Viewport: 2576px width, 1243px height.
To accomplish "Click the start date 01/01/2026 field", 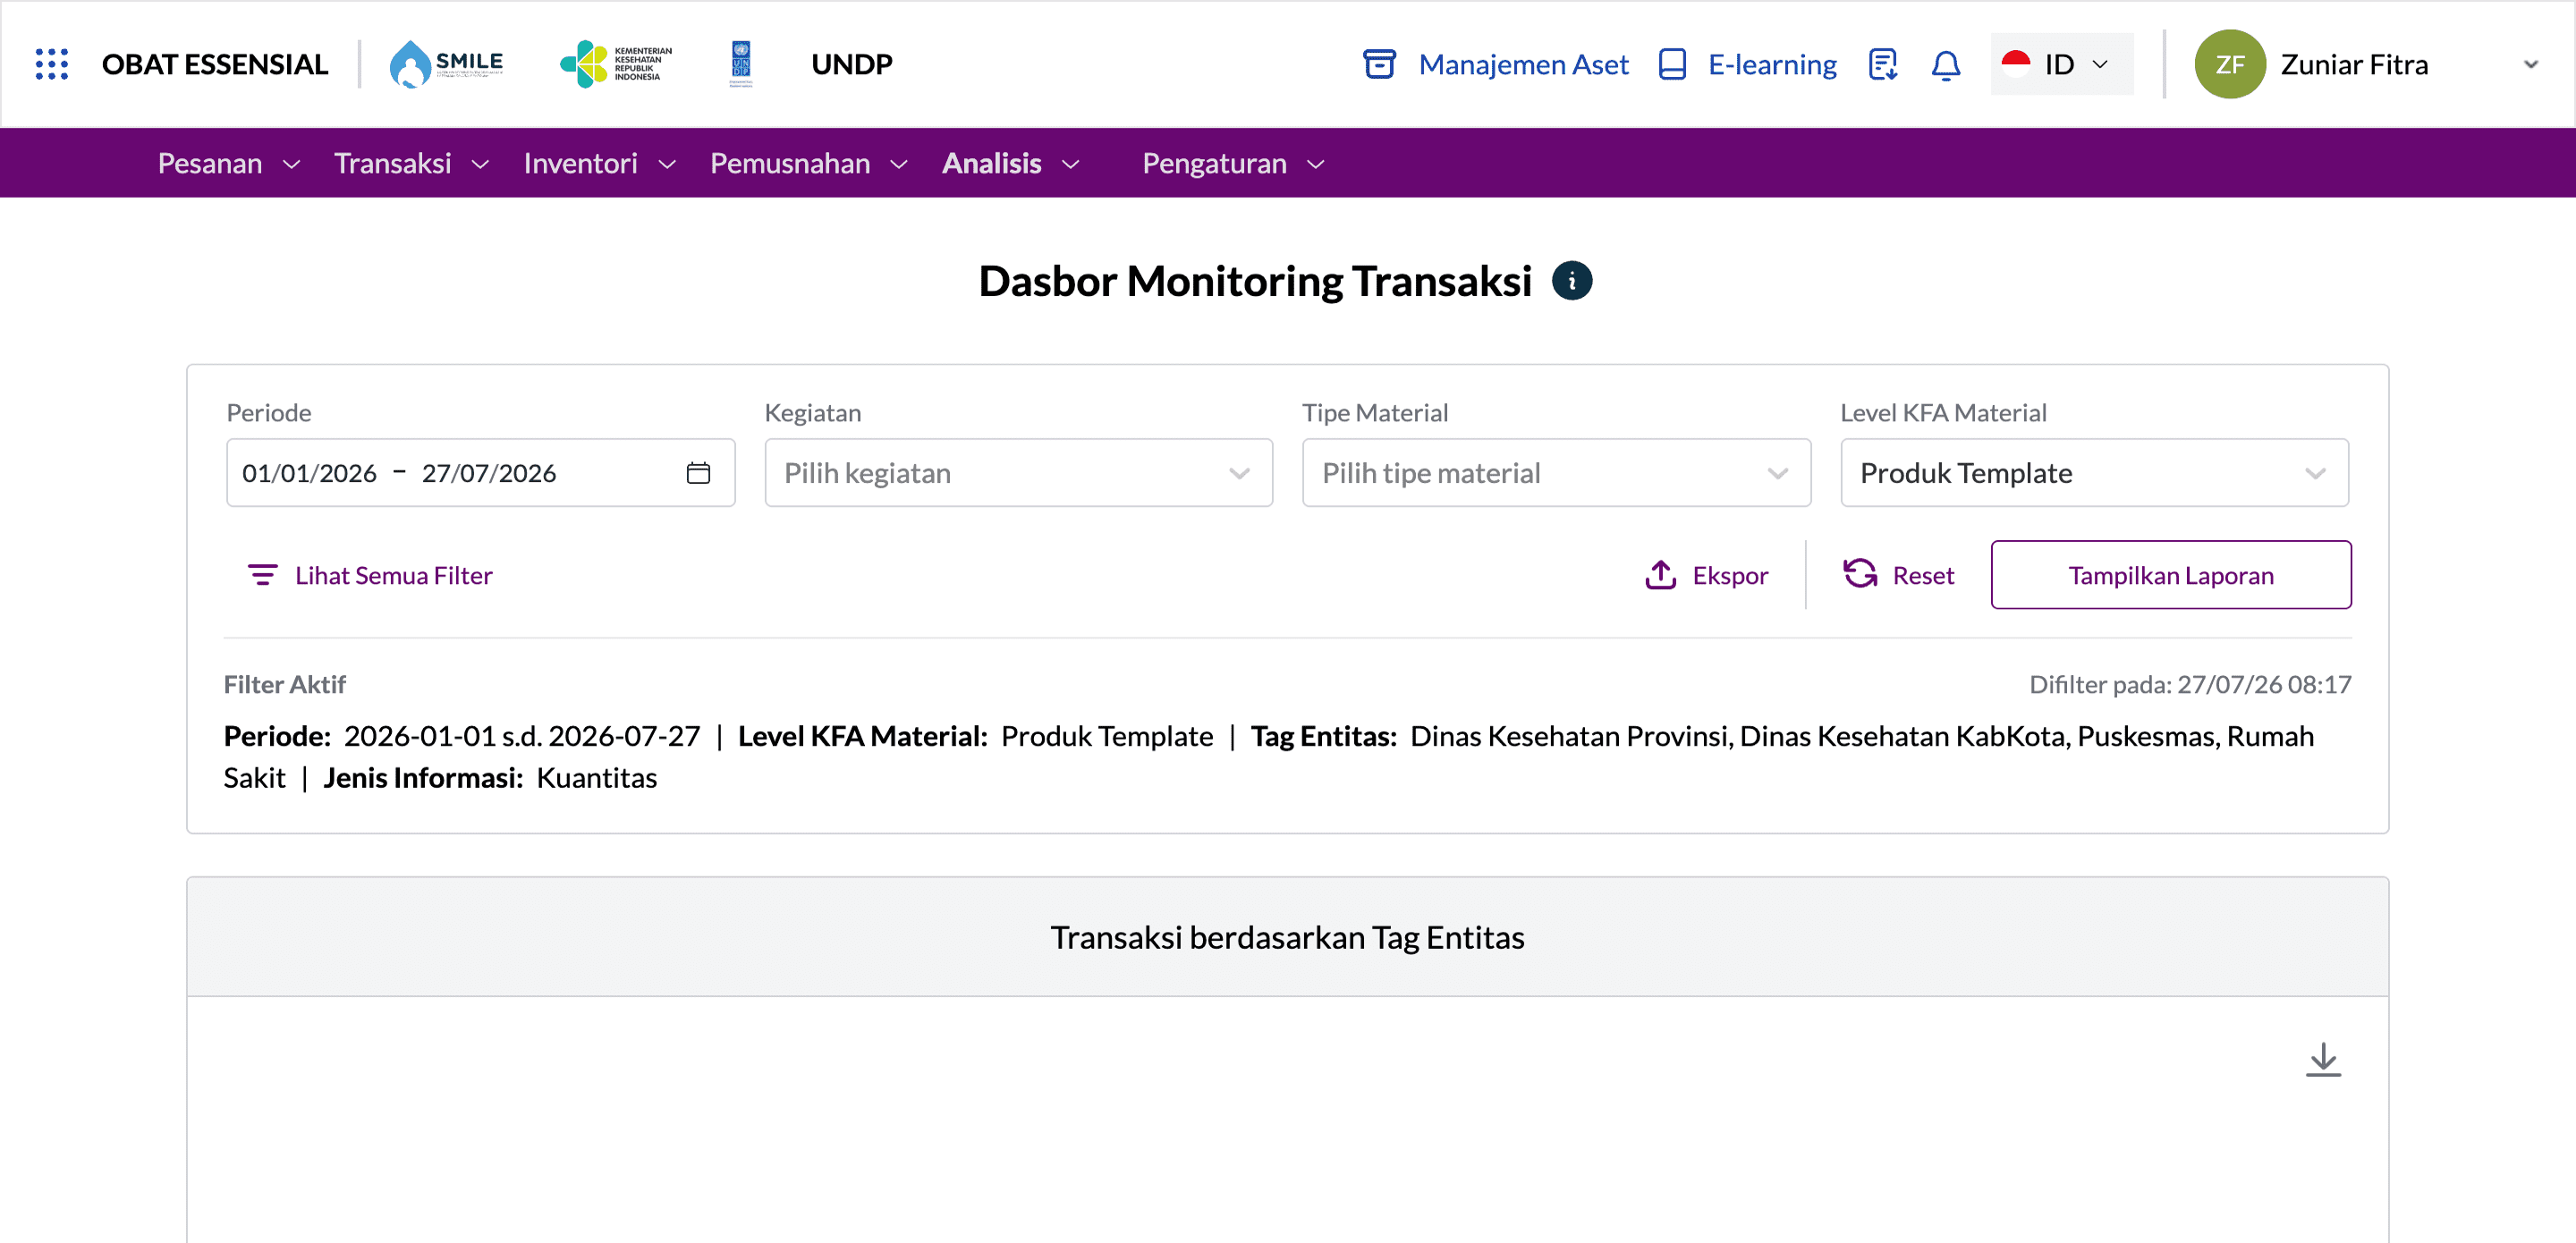I will click(x=309, y=473).
